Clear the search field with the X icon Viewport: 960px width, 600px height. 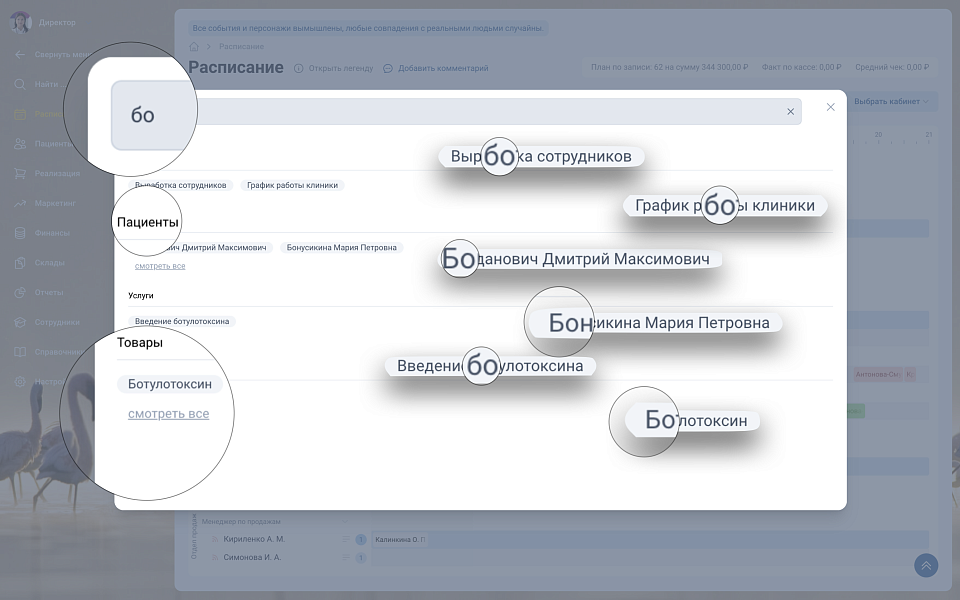coord(790,112)
